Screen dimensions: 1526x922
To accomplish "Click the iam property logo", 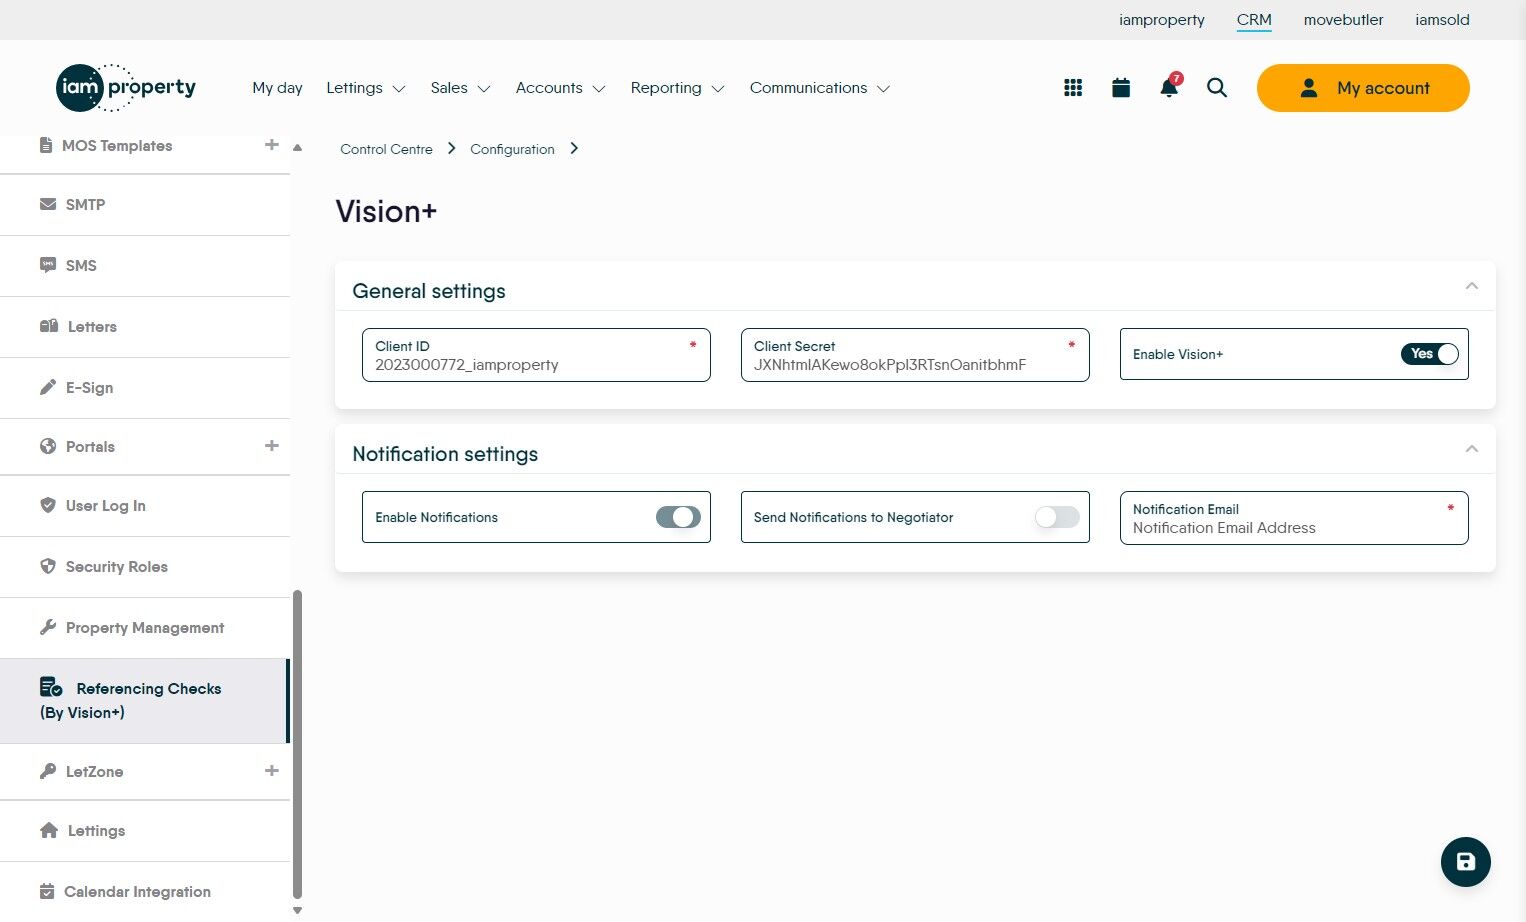I will [126, 88].
